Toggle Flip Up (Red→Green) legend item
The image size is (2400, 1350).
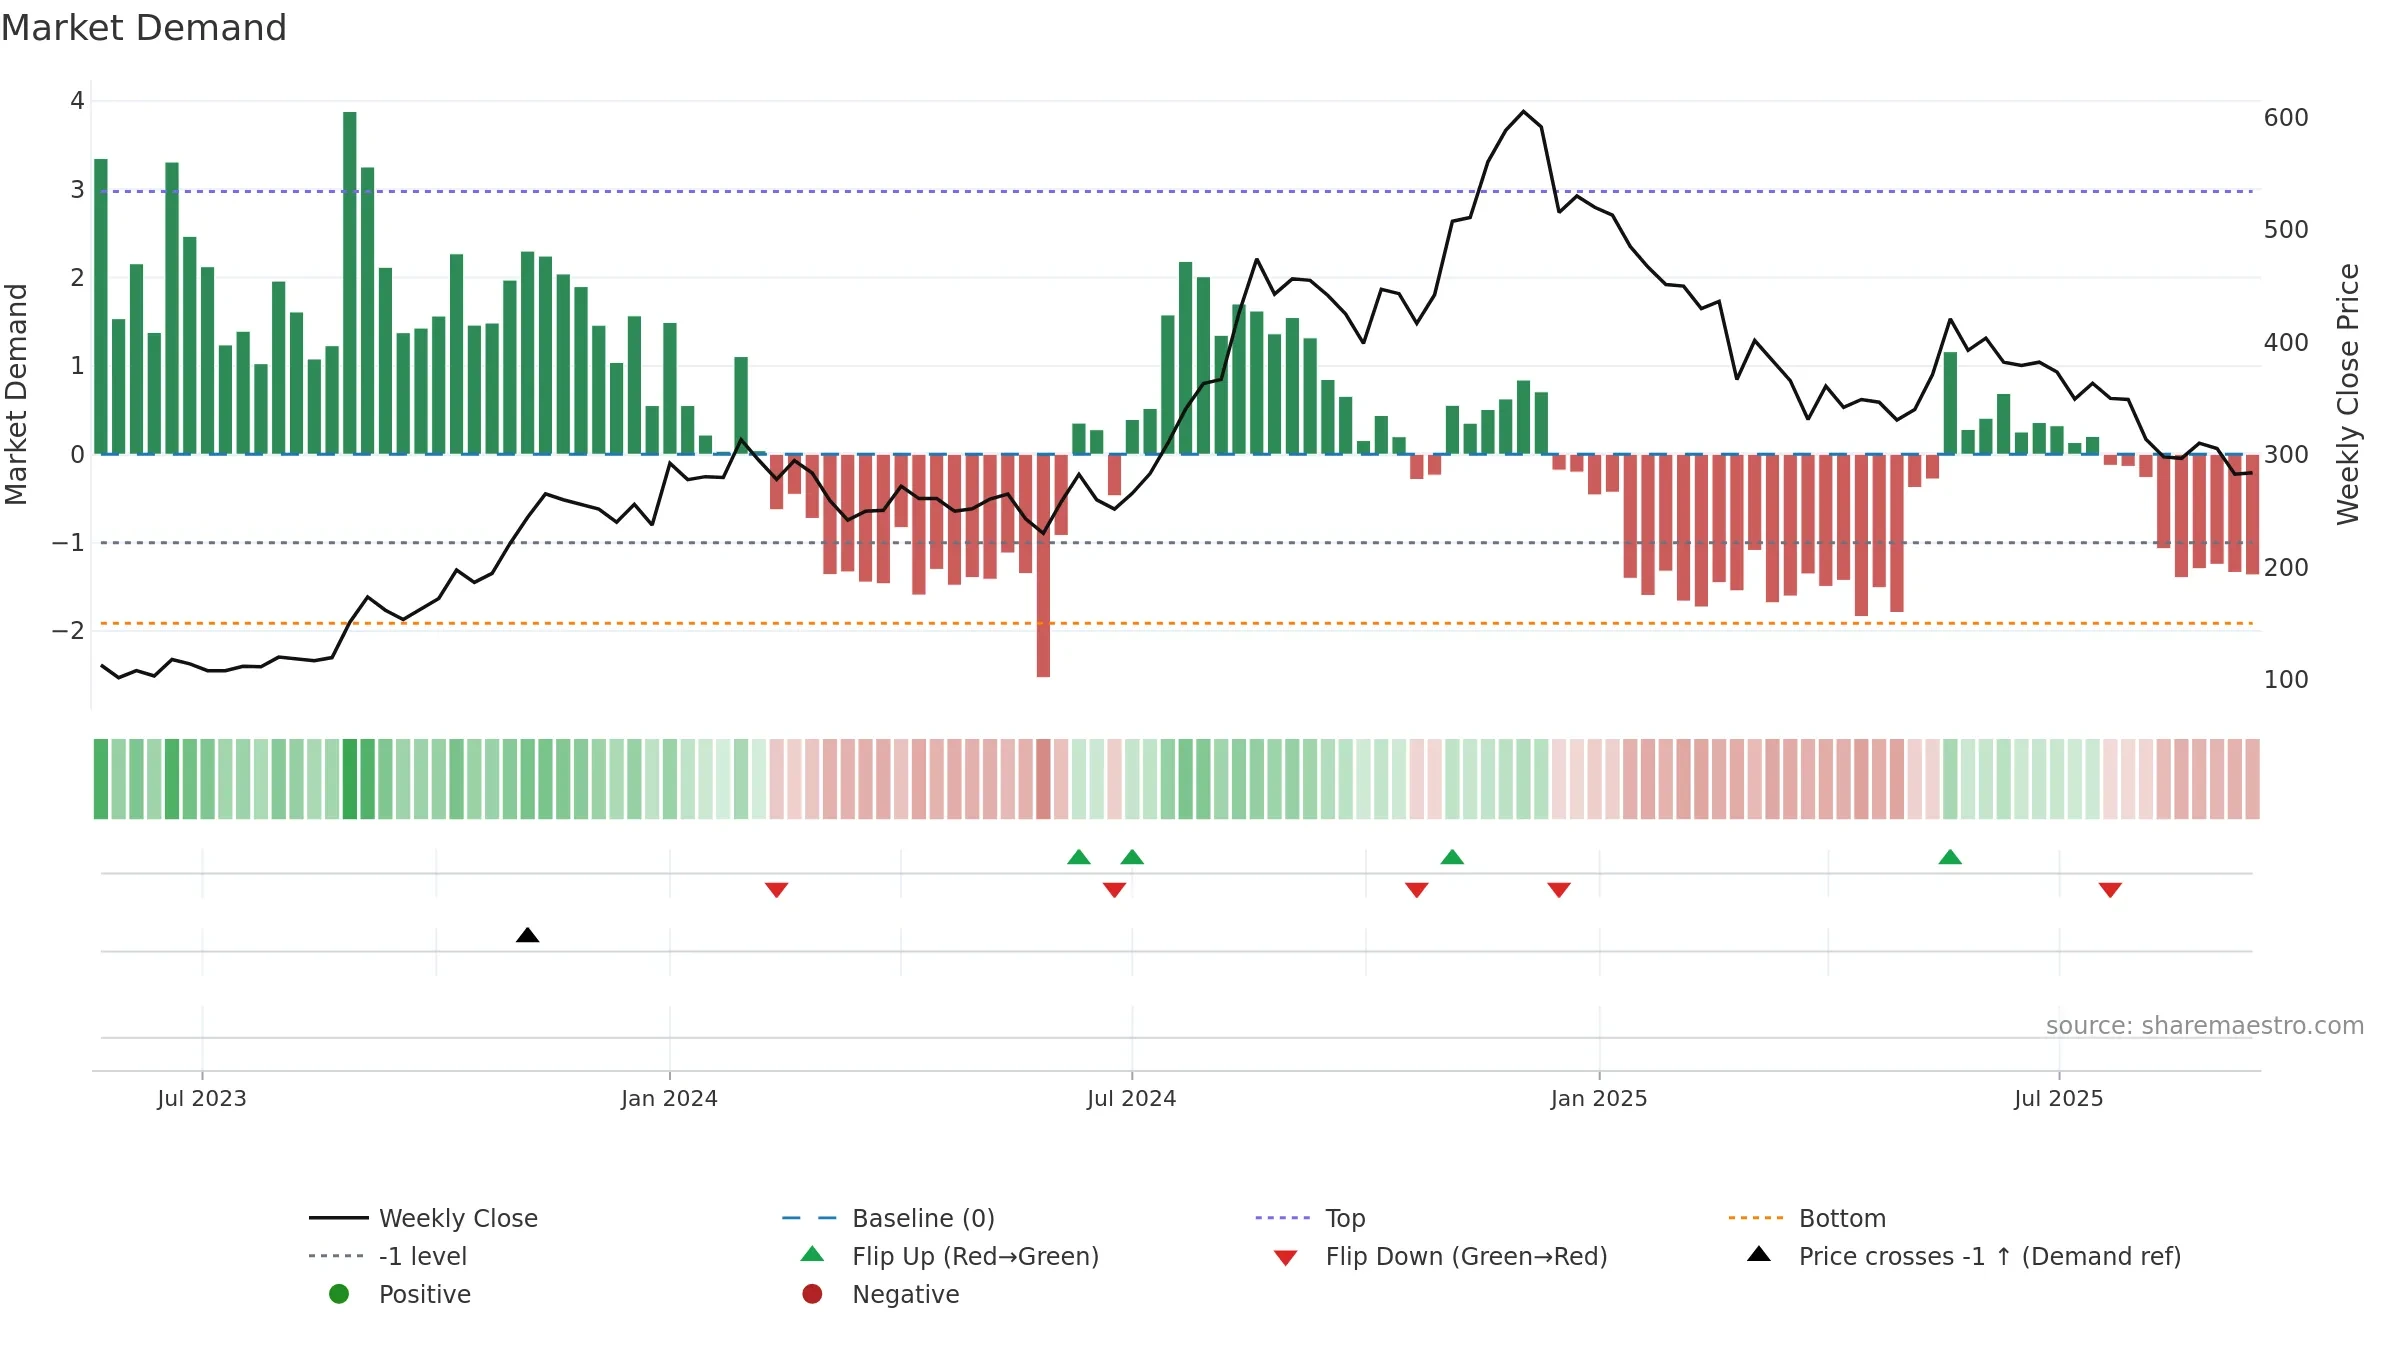(x=950, y=1256)
